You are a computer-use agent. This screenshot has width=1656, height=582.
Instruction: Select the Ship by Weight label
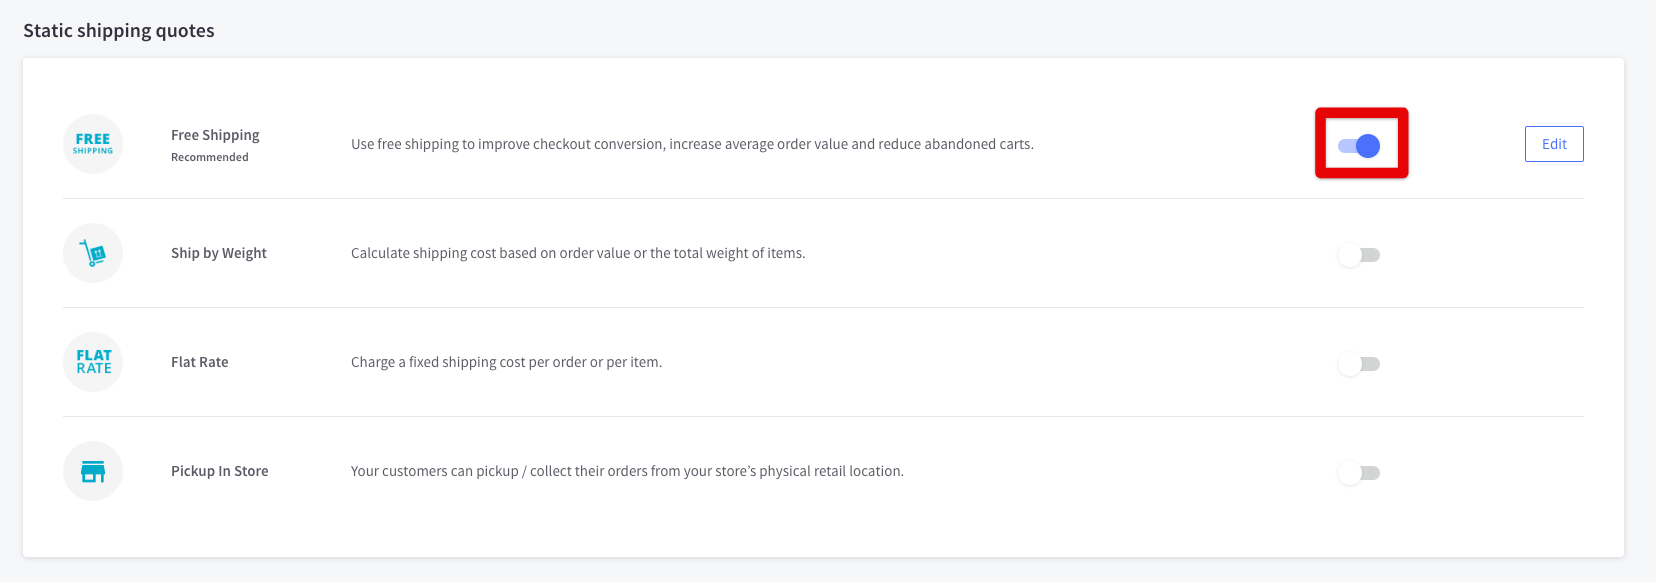coord(219,253)
